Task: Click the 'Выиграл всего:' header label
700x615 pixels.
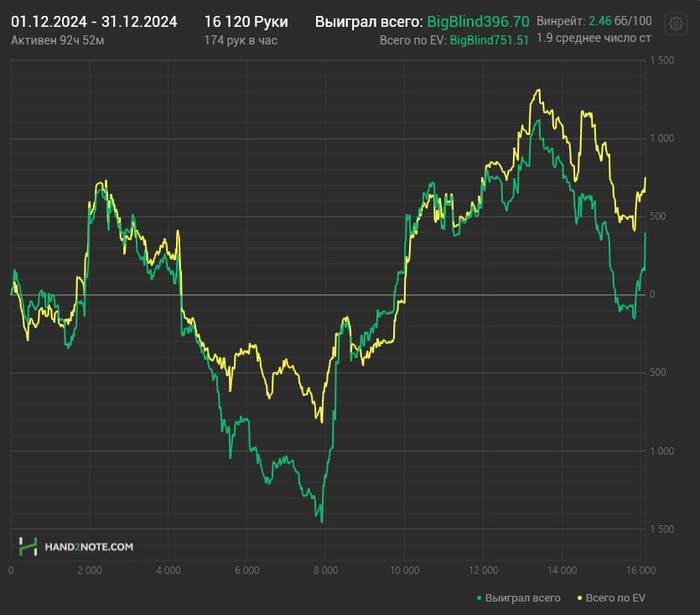Action: pos(369,21)
